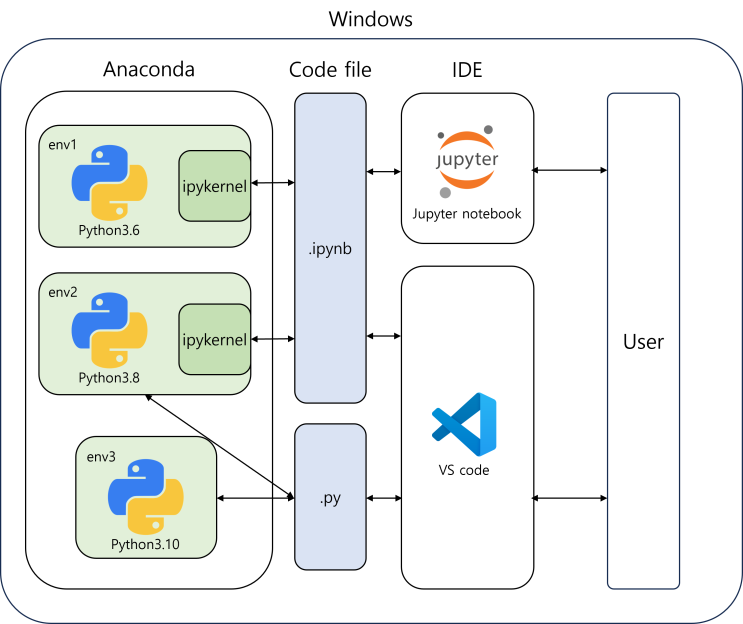The width and height of the screenshot is (743, 624).
Task: Click the Jupyter notebook caption
Action: (467, 214)
